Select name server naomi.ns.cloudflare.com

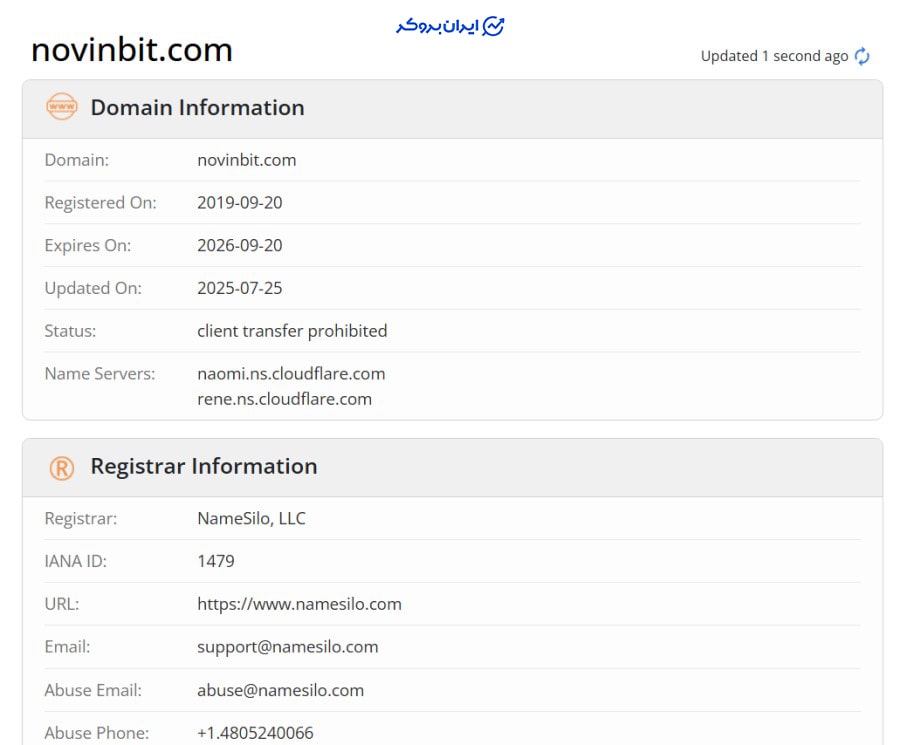[291, 374]
